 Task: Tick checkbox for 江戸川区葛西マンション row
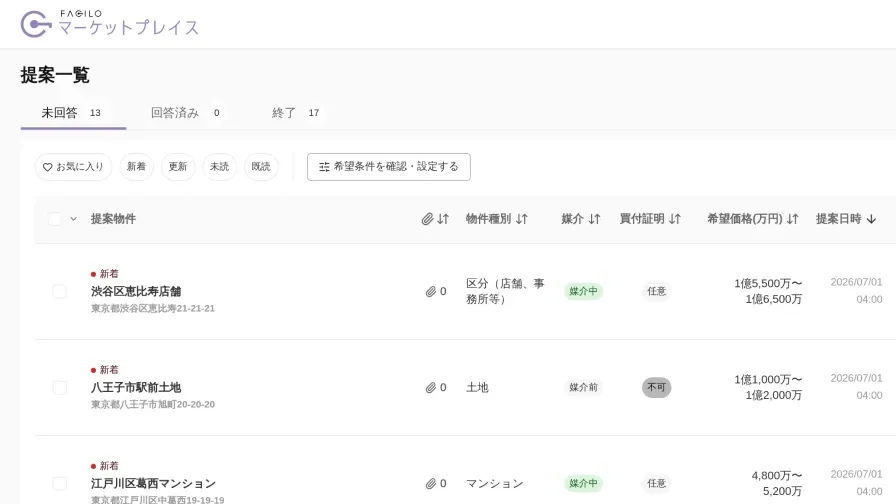click(59, 483)
